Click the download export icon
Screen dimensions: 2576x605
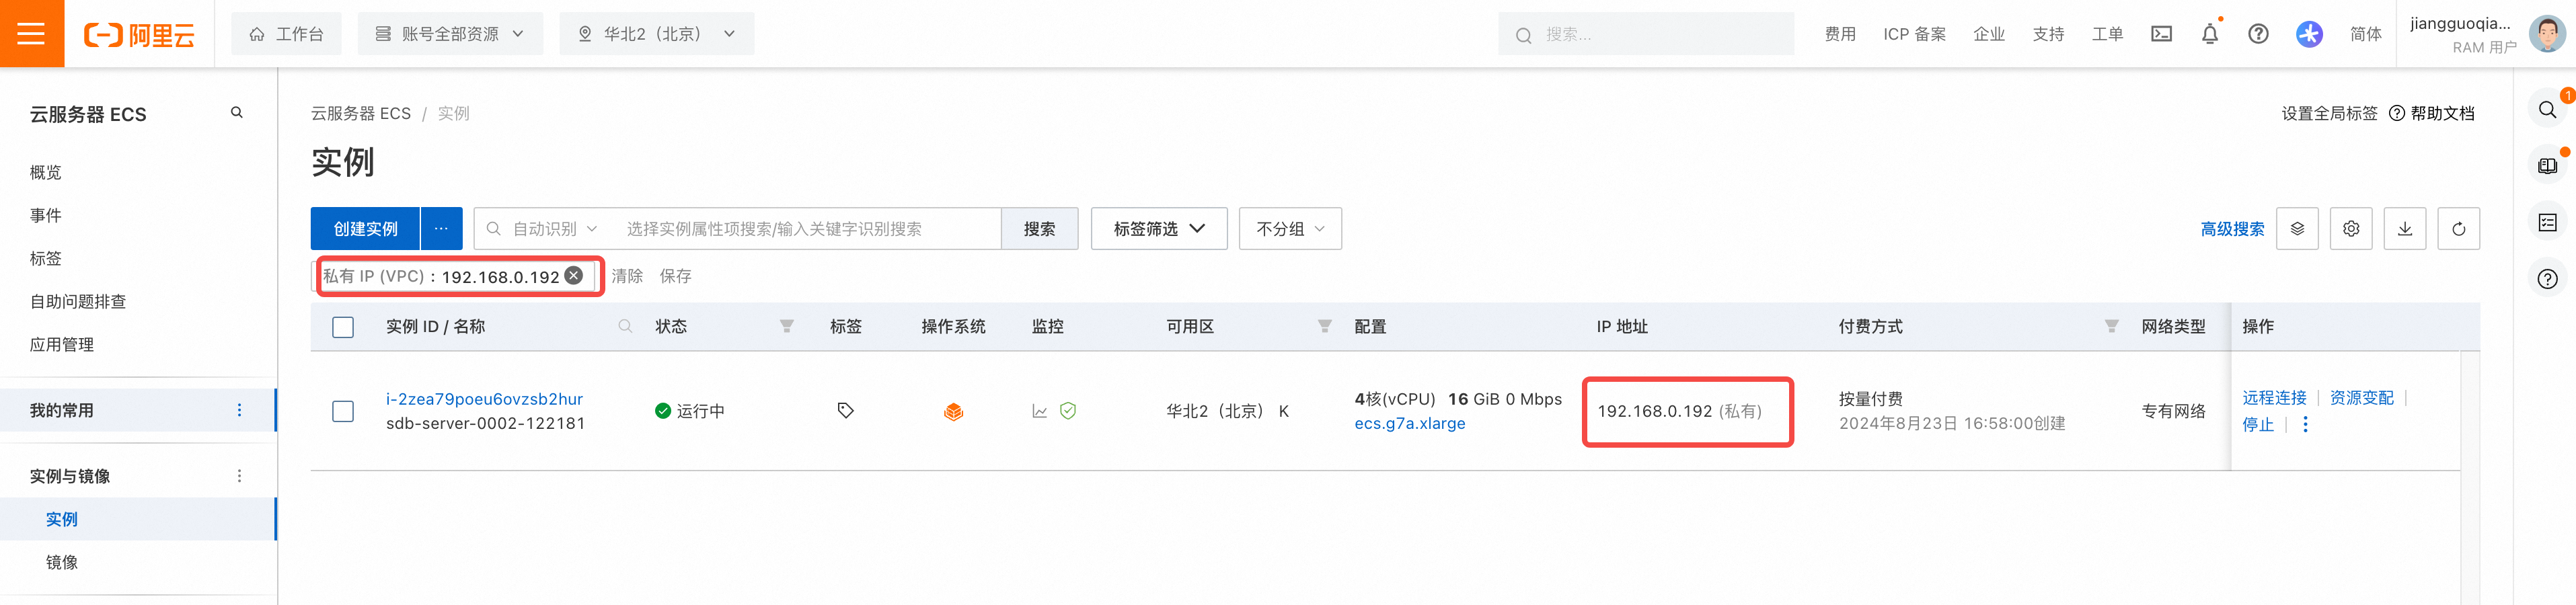(2405, 229)
